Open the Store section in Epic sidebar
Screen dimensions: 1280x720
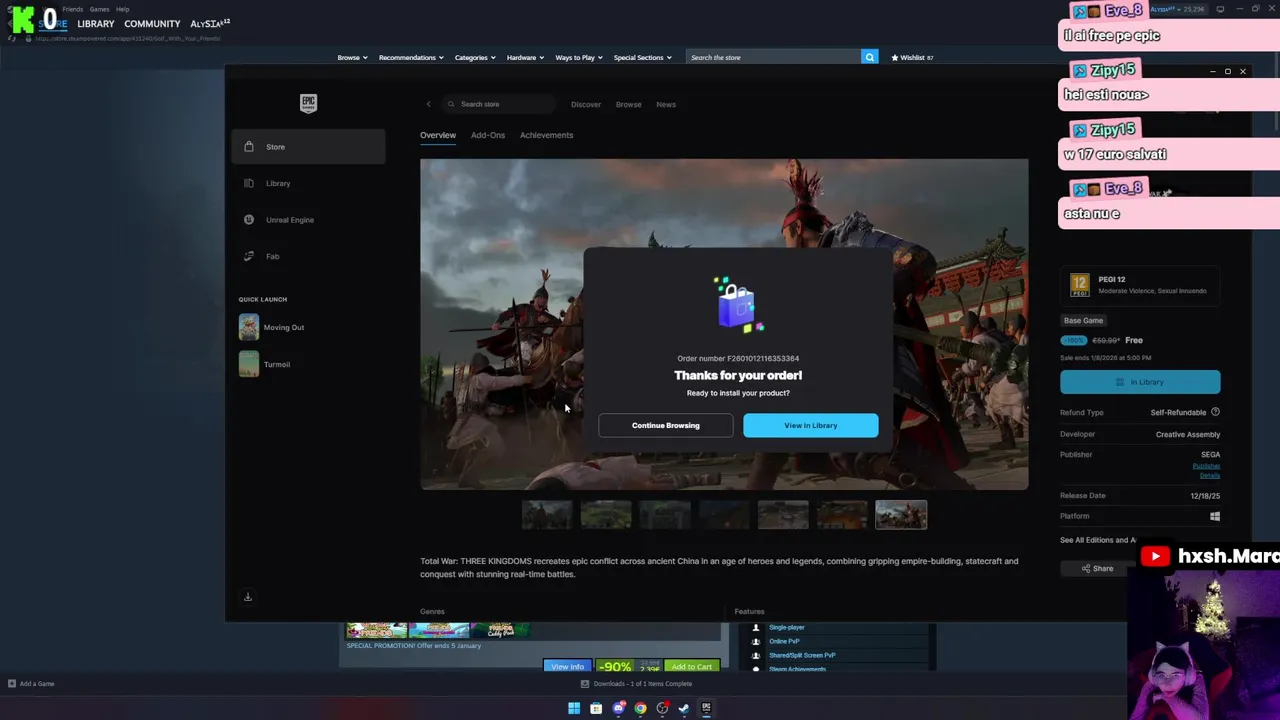[308, 147]
